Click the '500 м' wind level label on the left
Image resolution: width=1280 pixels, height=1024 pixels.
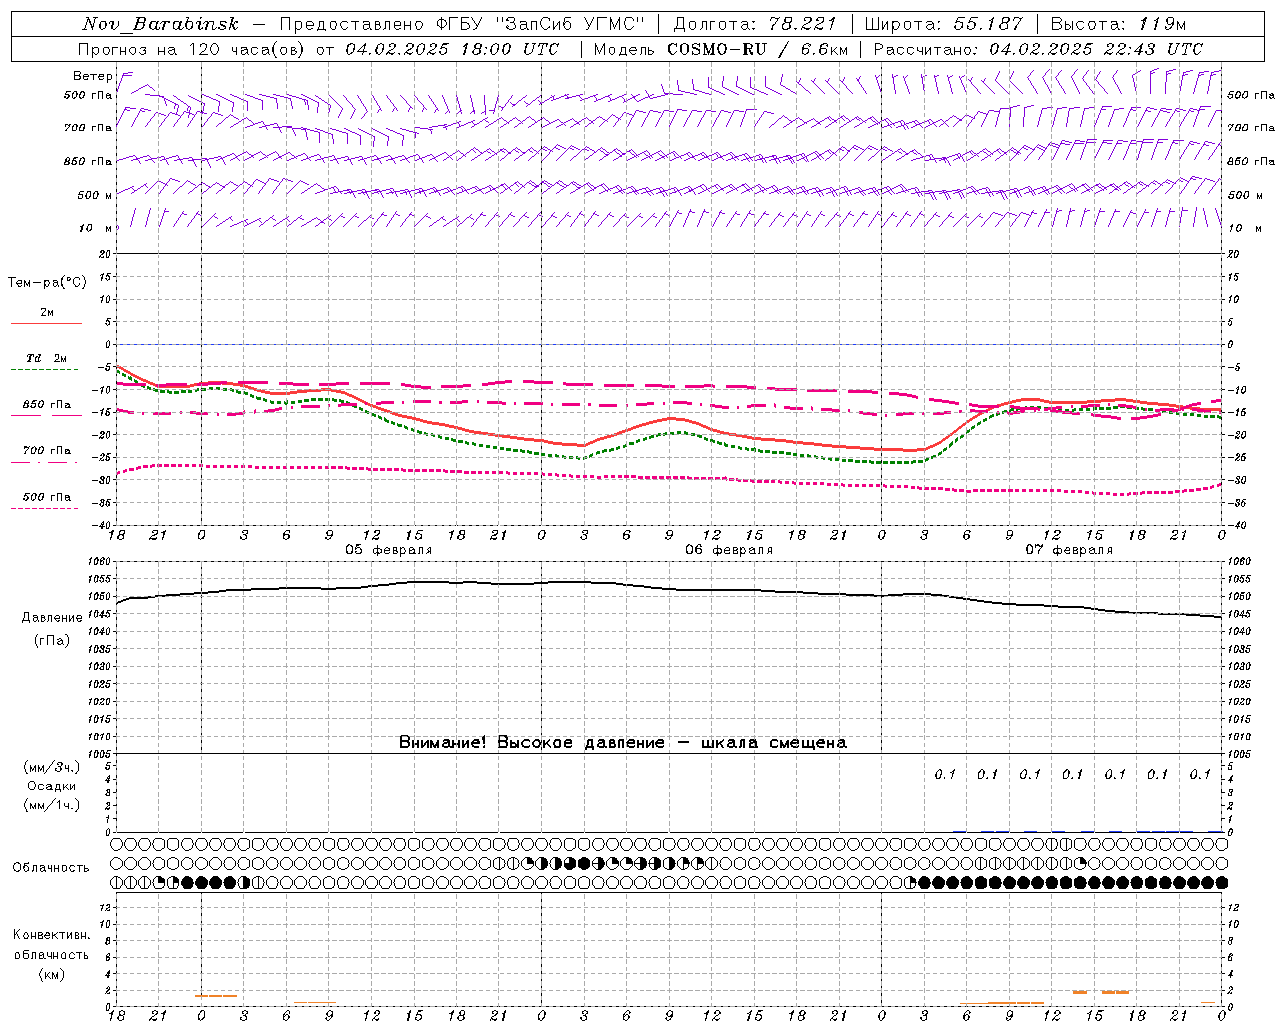95,195
